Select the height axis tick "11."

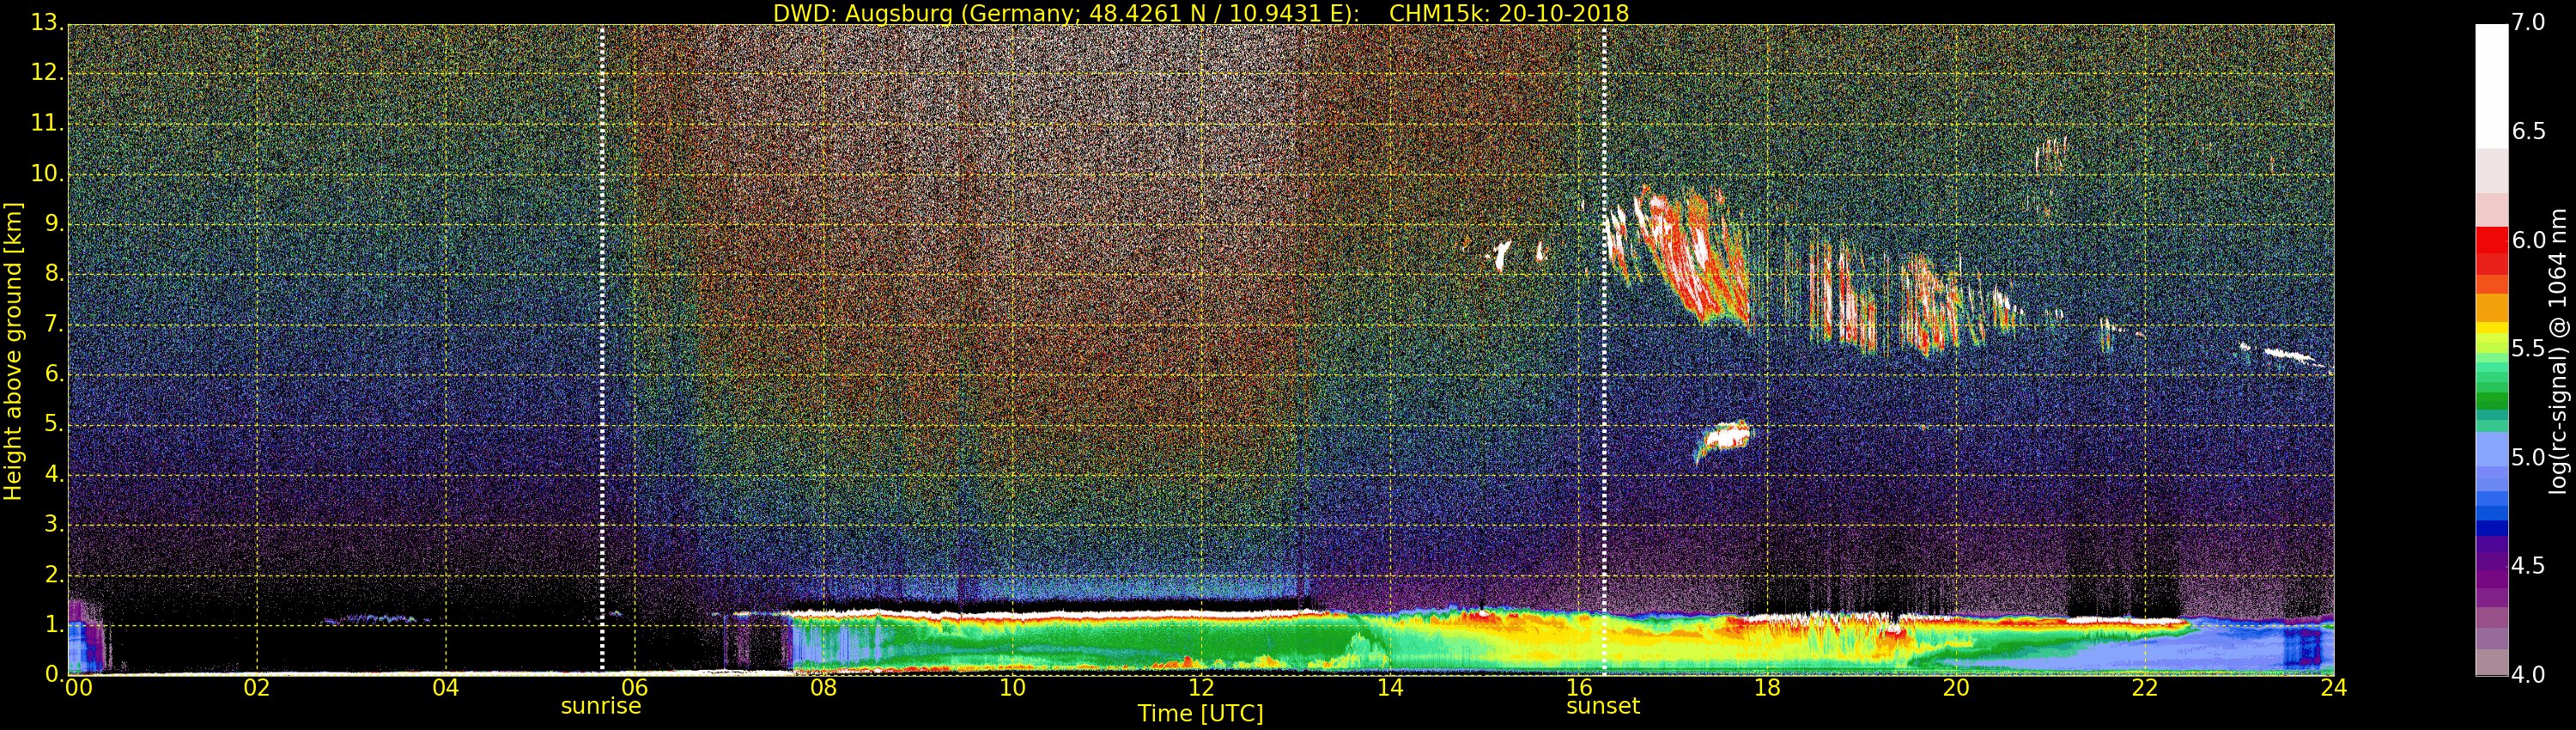tap(47, 123)
